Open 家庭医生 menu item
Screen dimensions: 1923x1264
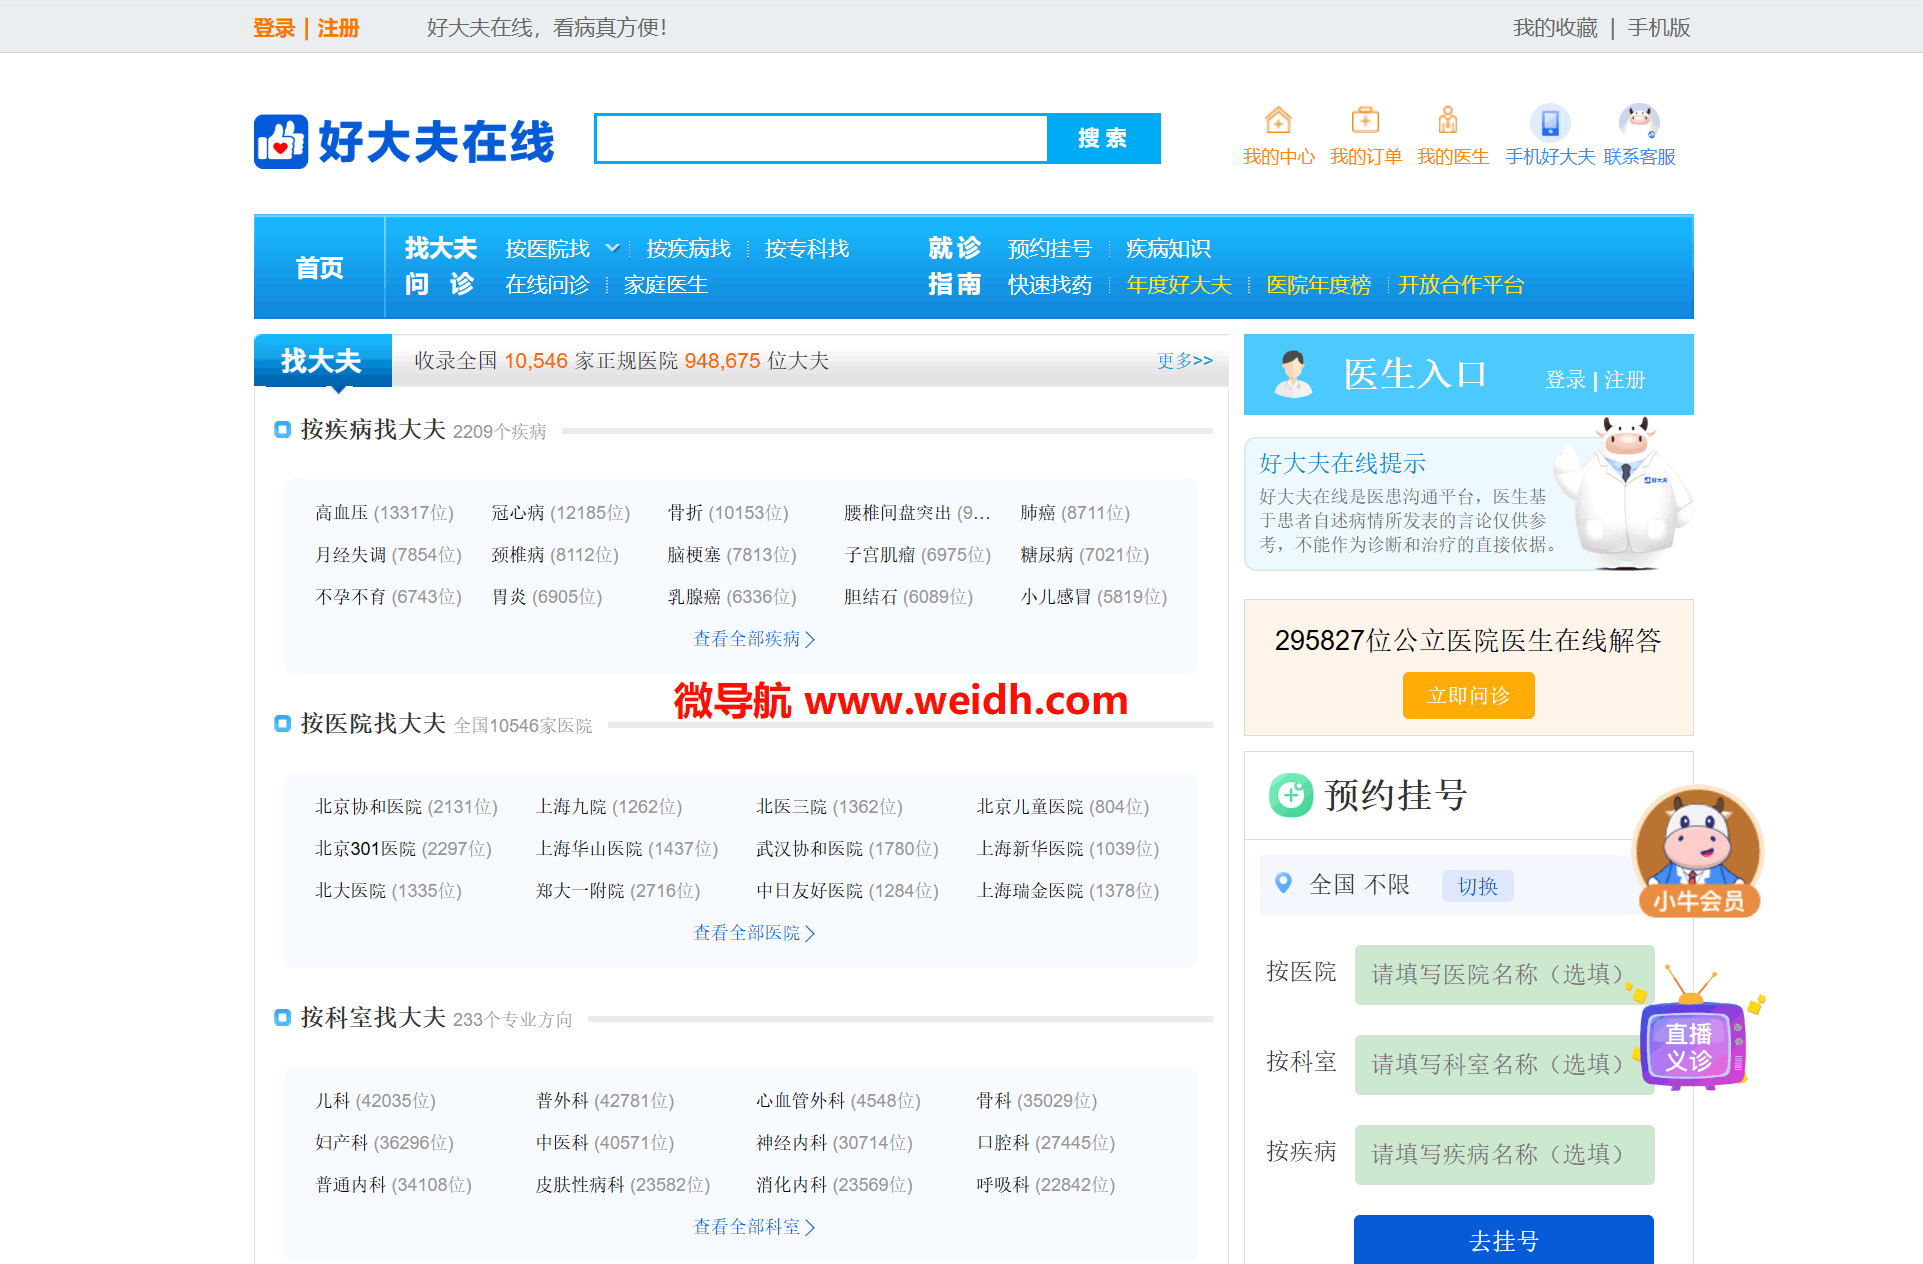[665, 284]
